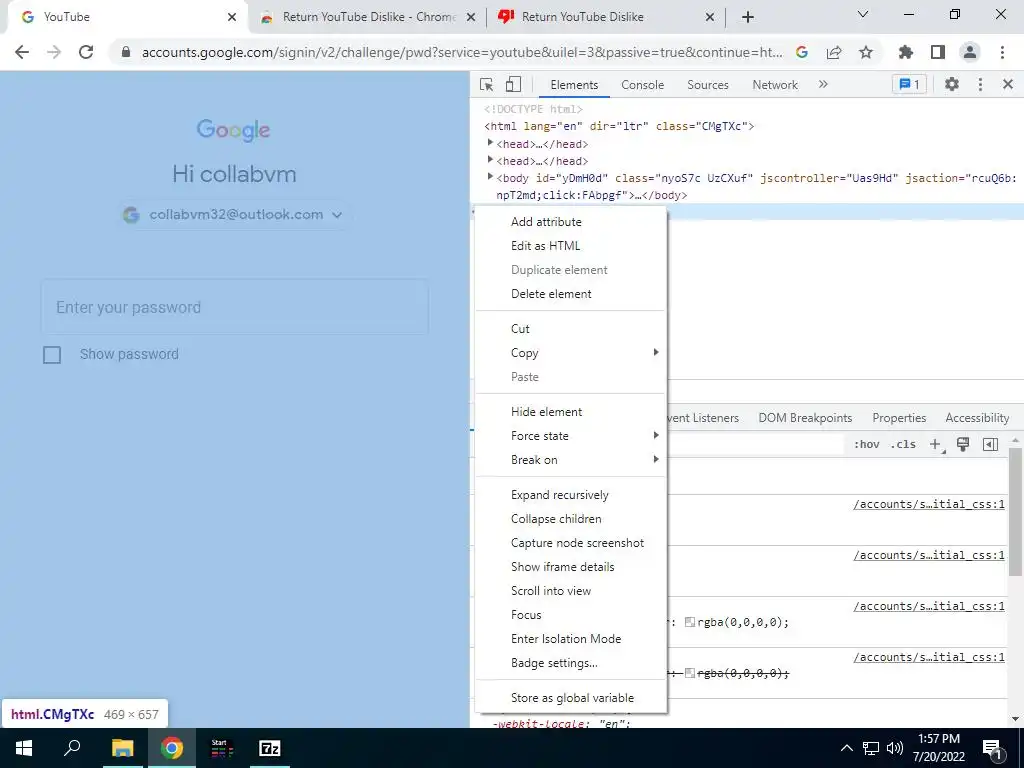The width and height of the screenshot is (1024, 768).
Task: Go back to the previous page
Action: [x=22, y=52]
